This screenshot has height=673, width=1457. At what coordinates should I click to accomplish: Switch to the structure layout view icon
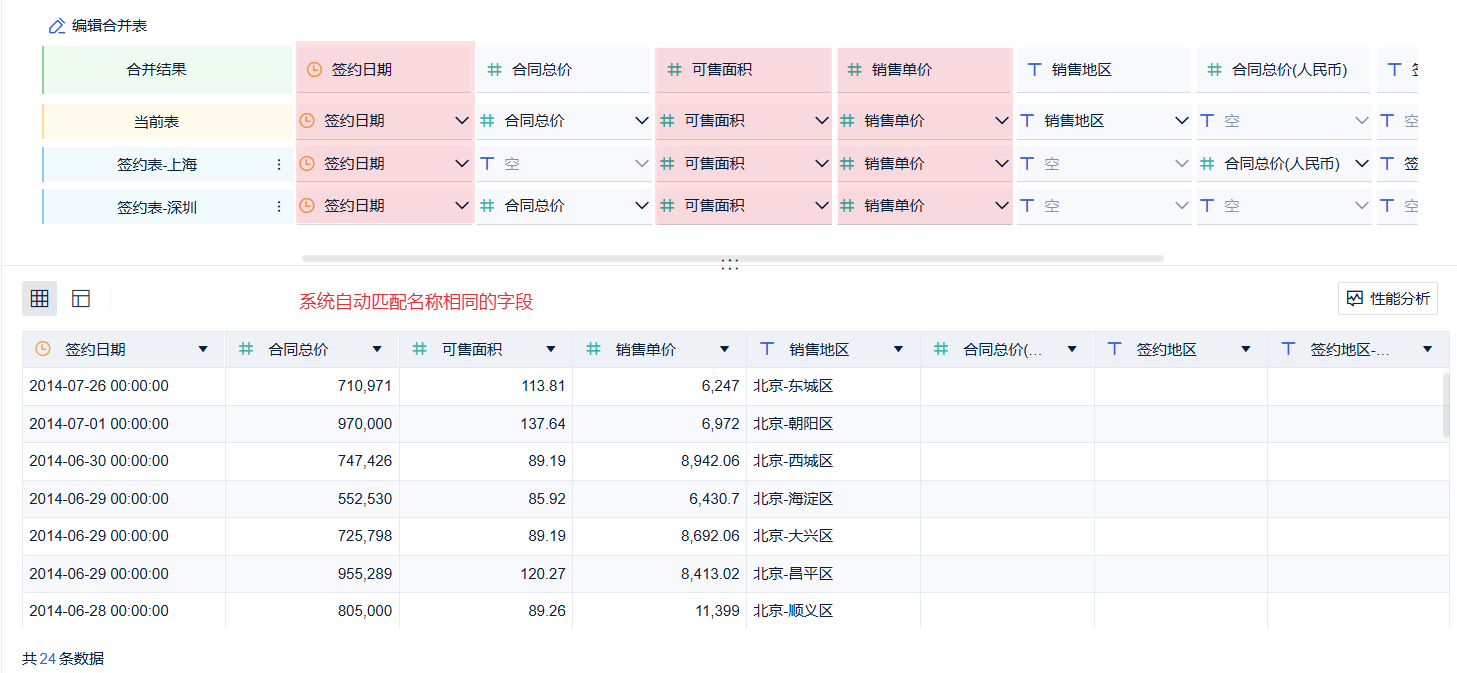(82, 298)
